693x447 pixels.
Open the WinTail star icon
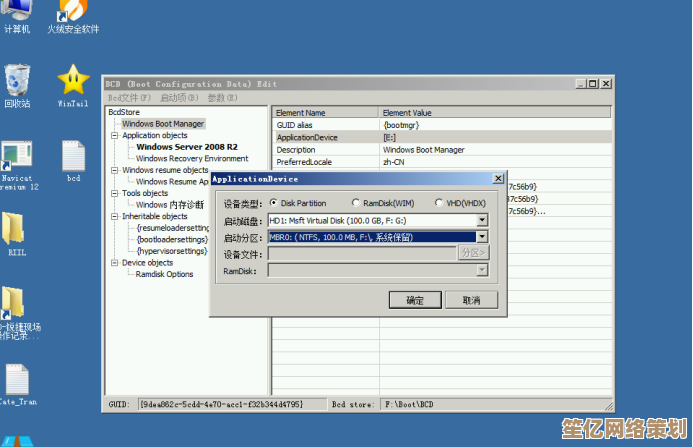tap(72, 80)
